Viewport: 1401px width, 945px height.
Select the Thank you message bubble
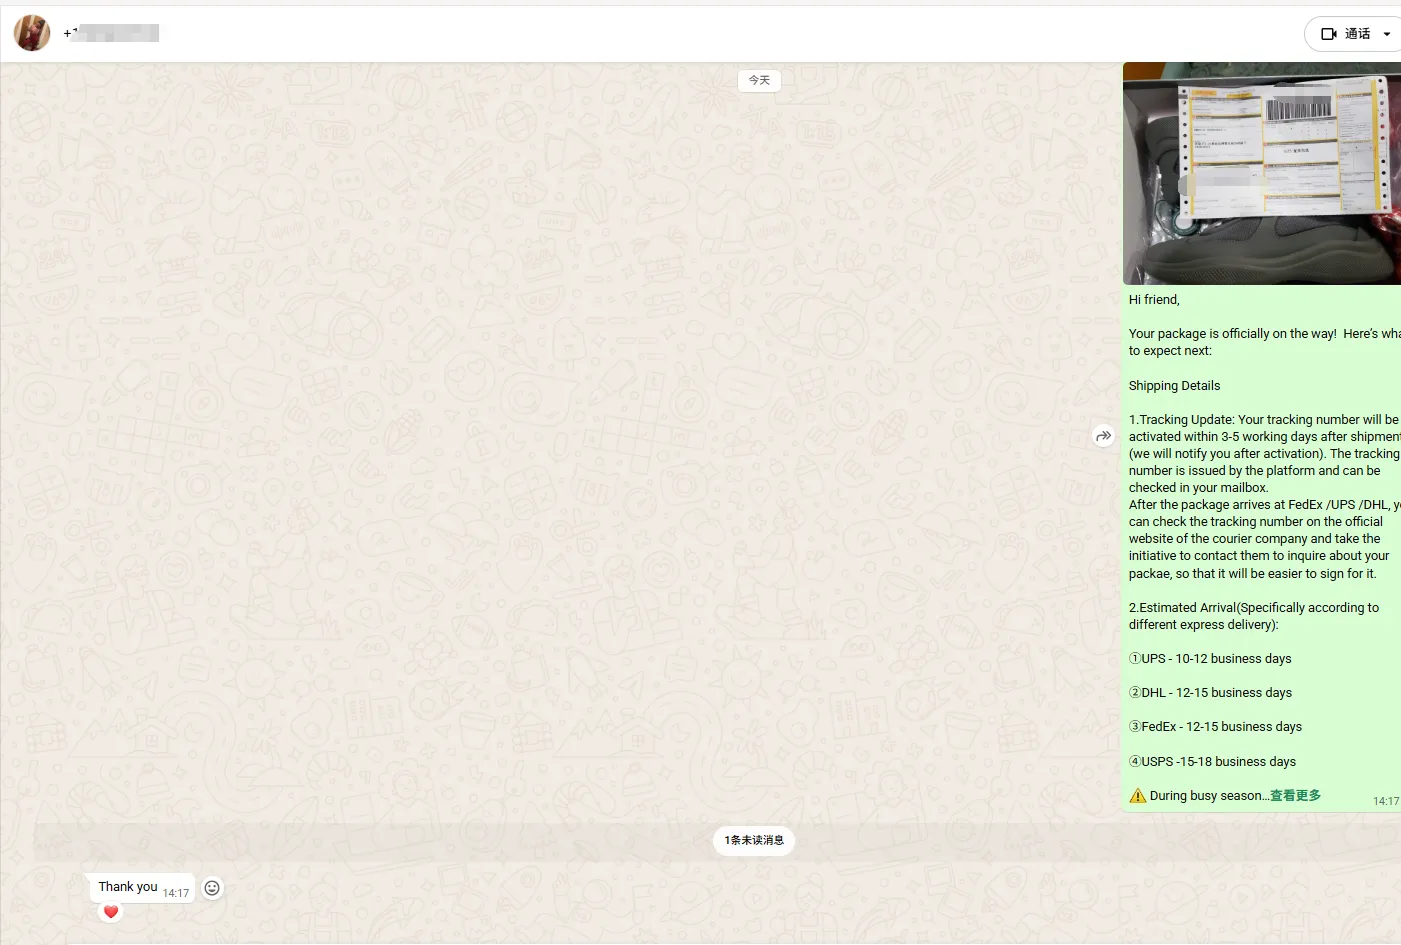coord(128,887)
